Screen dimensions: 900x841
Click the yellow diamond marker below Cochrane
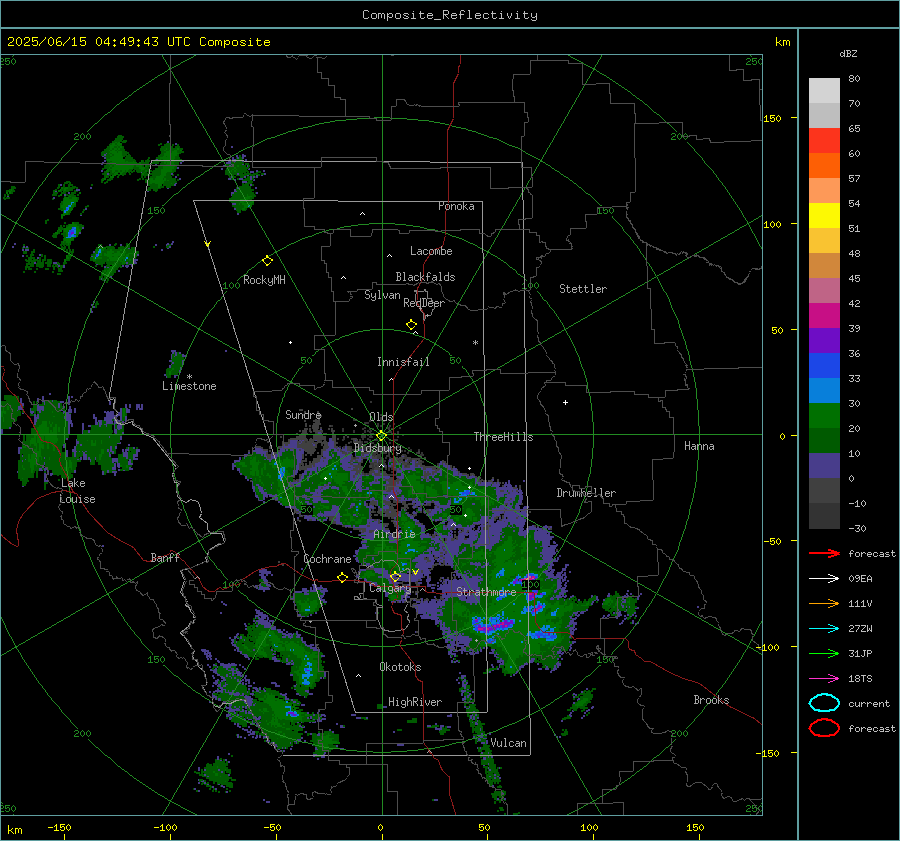point(342,577)
